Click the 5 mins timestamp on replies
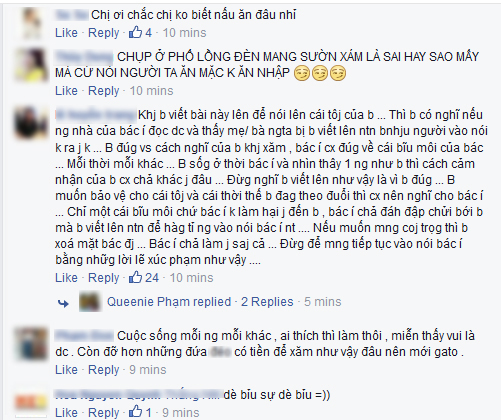 click(x=323, y=302)
